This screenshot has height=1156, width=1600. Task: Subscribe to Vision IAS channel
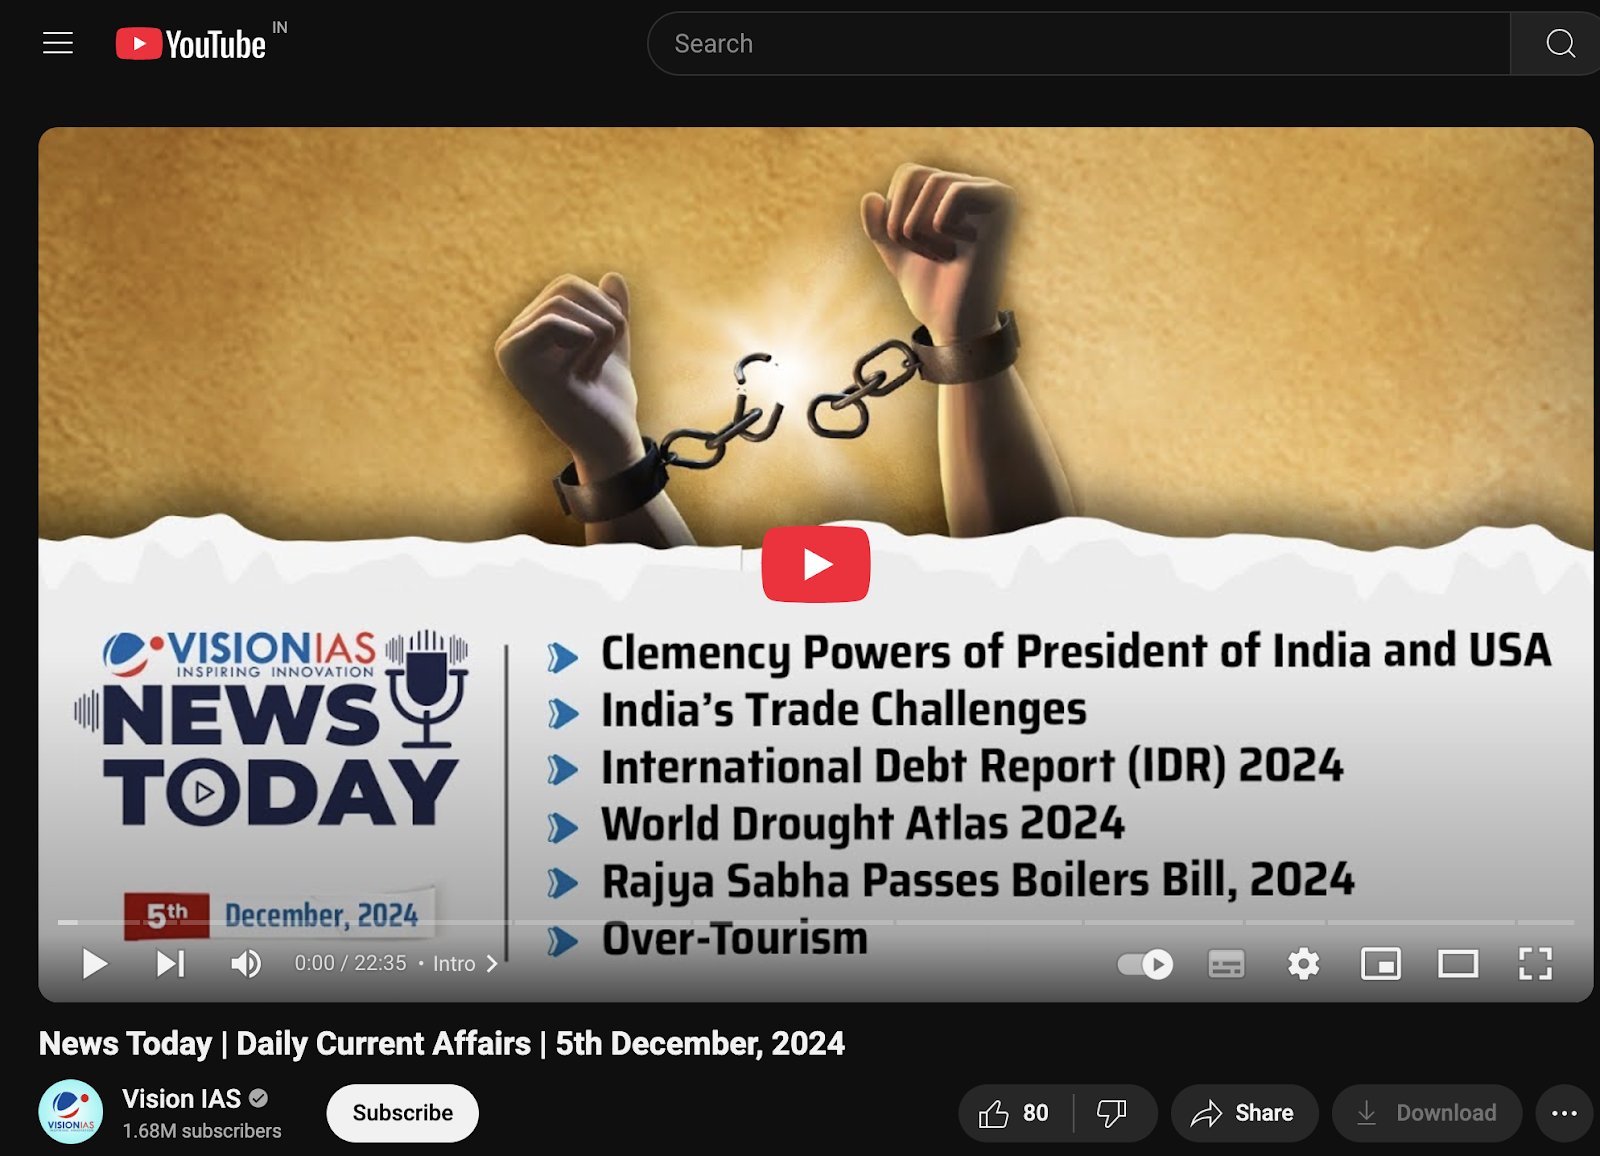tap(403, 1113)
